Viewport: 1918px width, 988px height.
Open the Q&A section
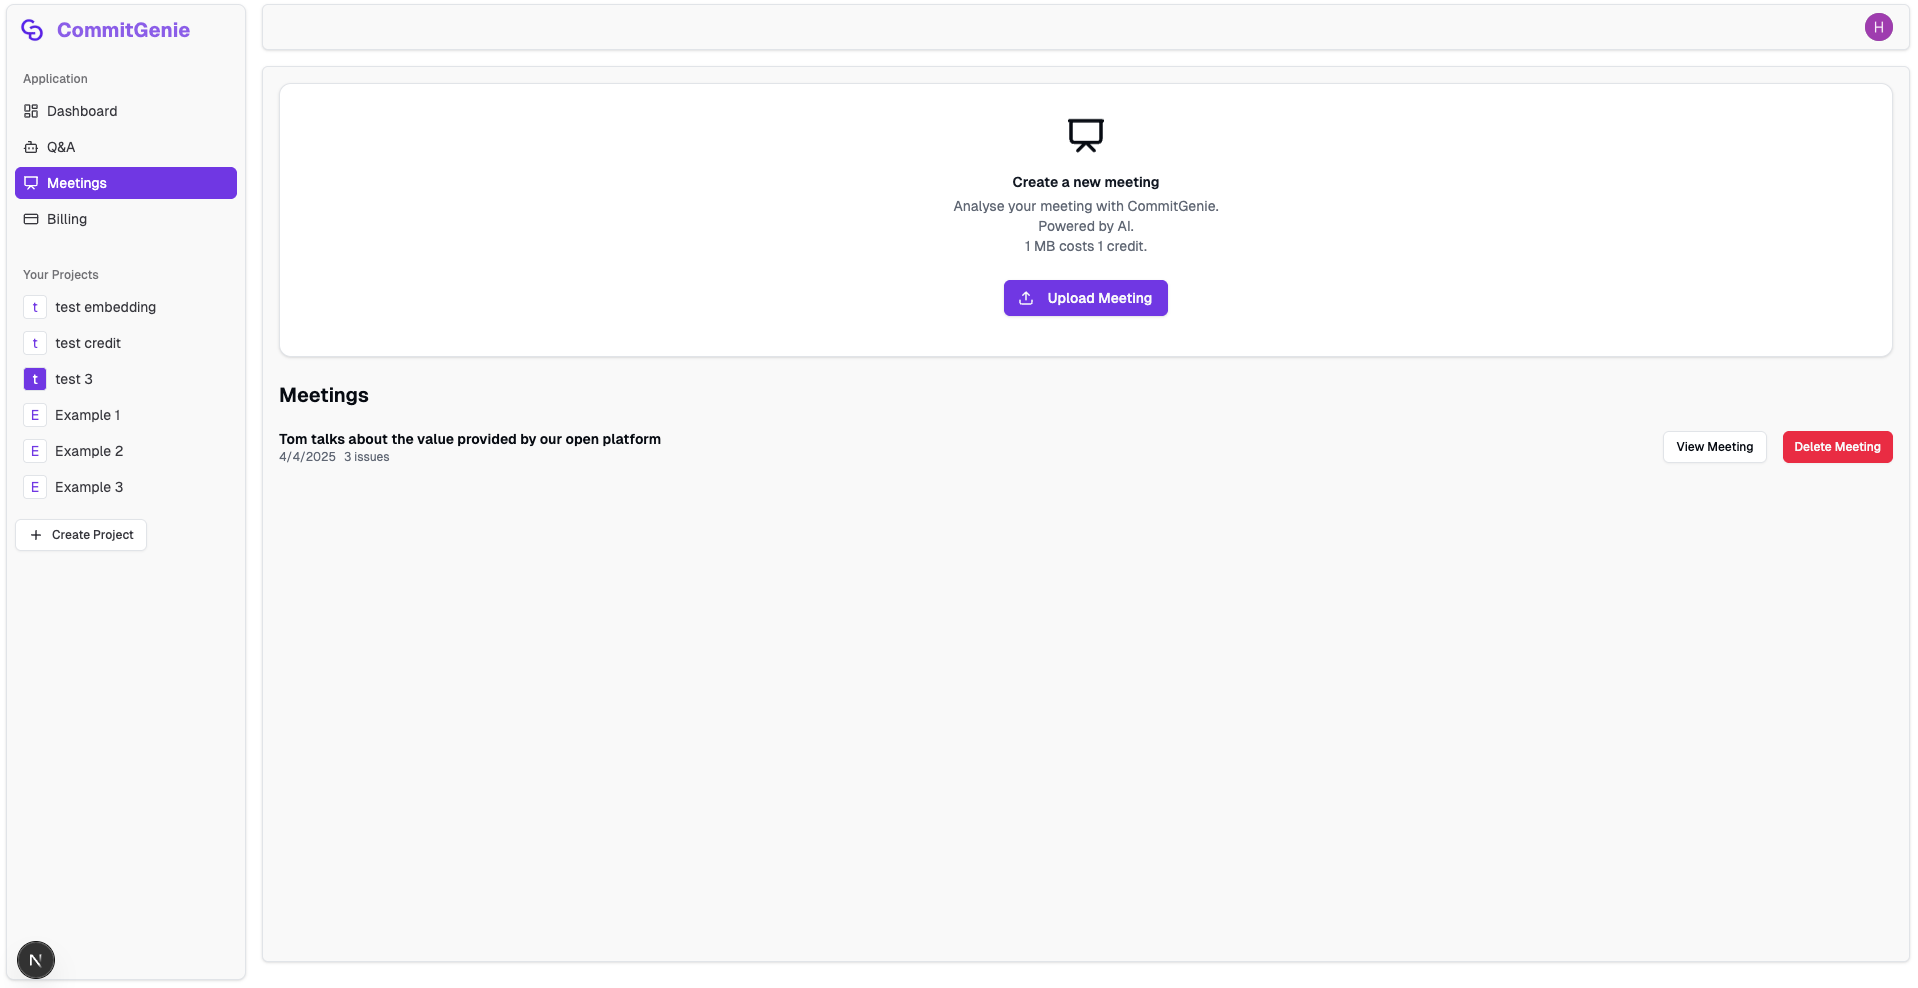126,147
